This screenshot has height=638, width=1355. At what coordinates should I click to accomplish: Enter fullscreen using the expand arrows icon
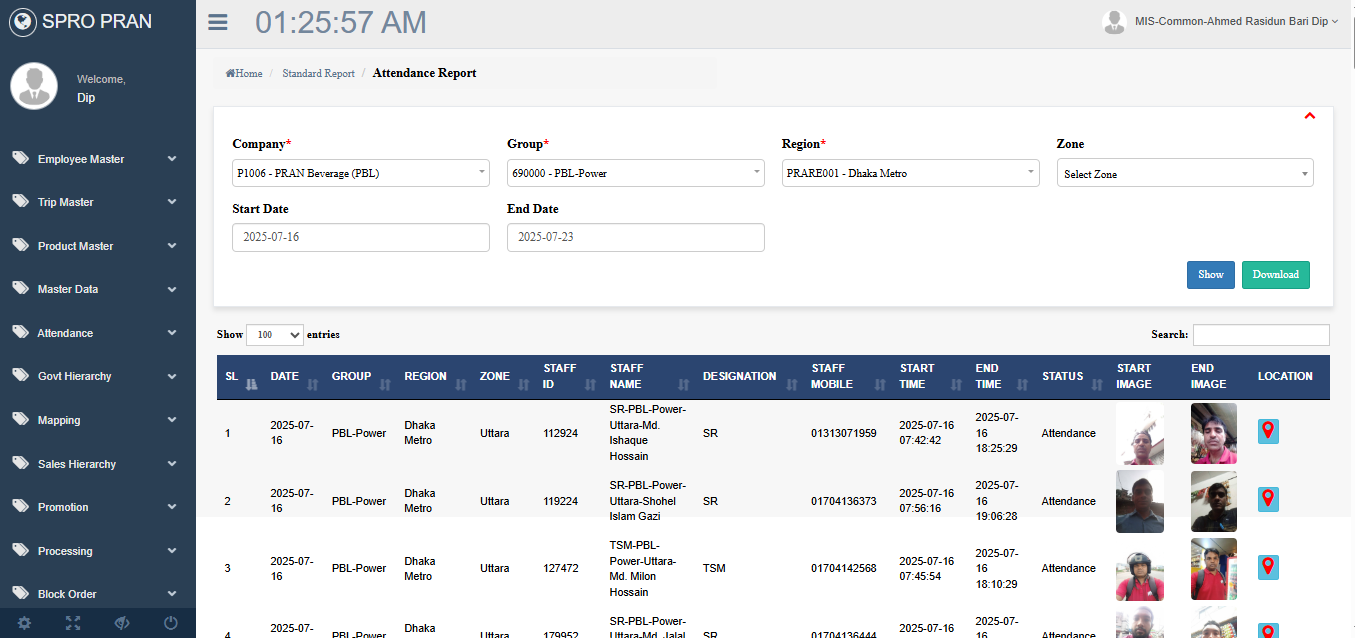[73, 623]
